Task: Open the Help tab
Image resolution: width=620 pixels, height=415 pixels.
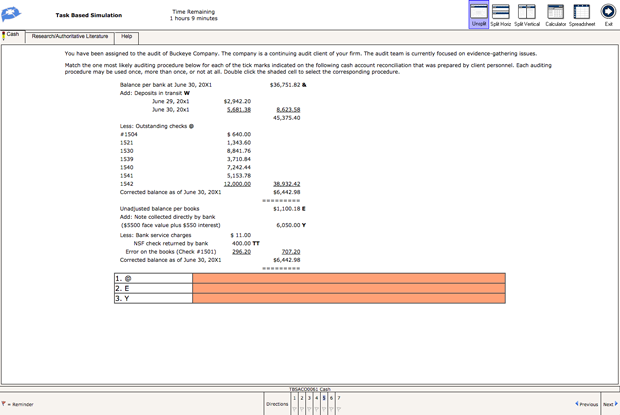Action: coord(127,36)
